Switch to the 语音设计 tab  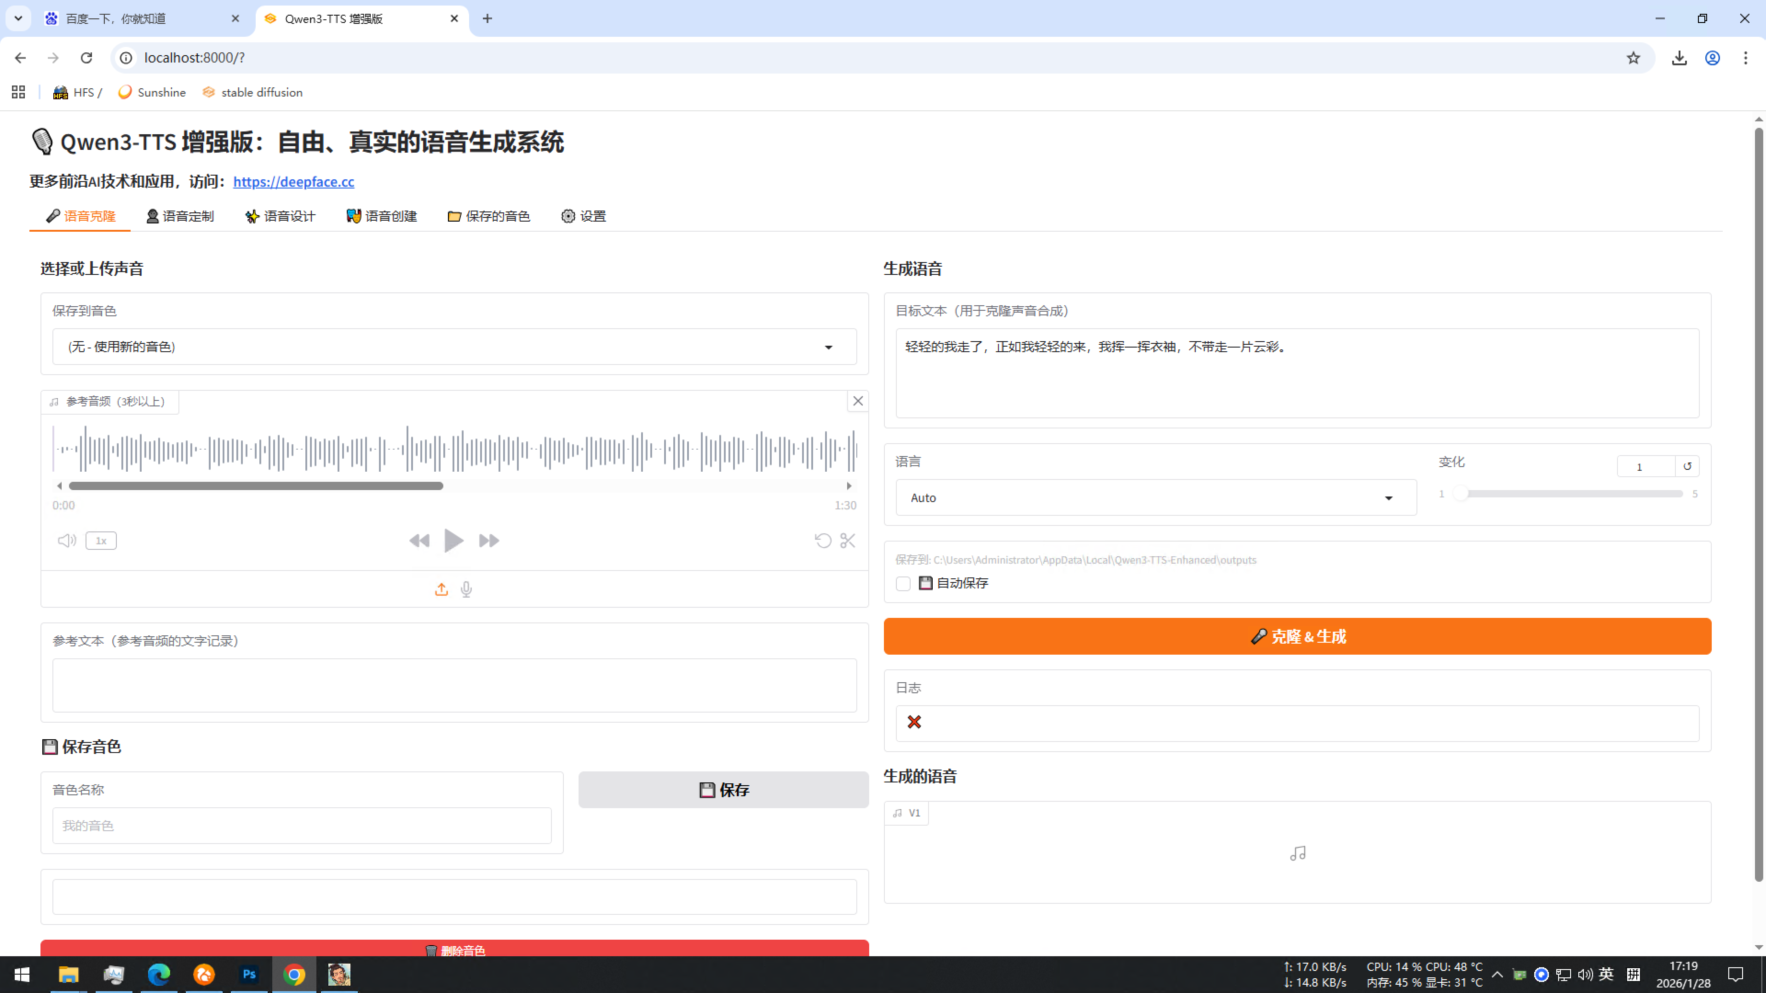click(x=280, y=216)
